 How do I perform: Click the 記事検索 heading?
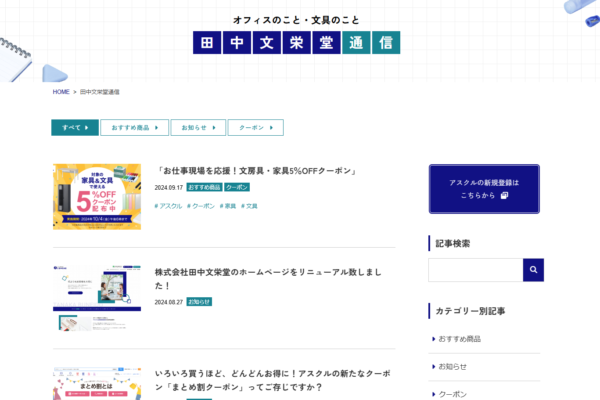pyautogui.click(x=453, y=243)
